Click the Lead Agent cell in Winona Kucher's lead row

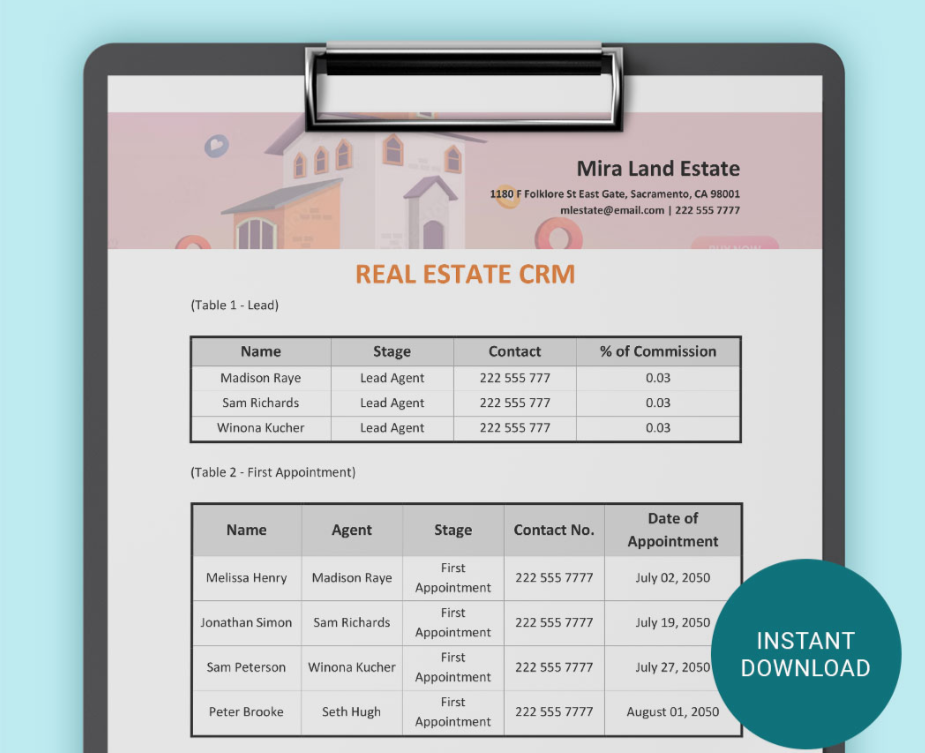coord(392,428)
